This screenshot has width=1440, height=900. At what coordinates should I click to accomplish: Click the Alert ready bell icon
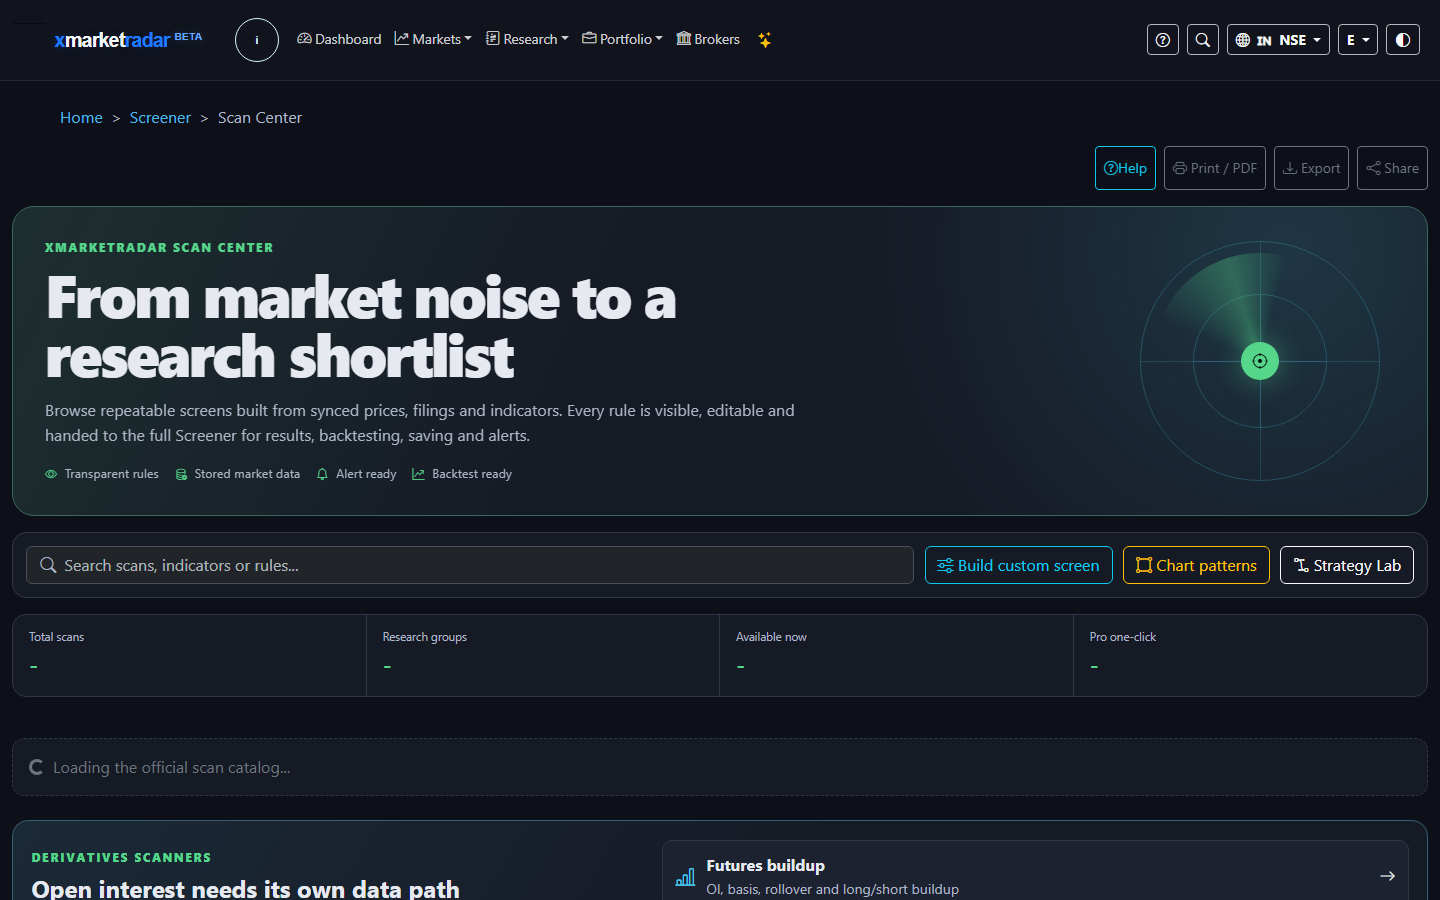coord(322,474)
